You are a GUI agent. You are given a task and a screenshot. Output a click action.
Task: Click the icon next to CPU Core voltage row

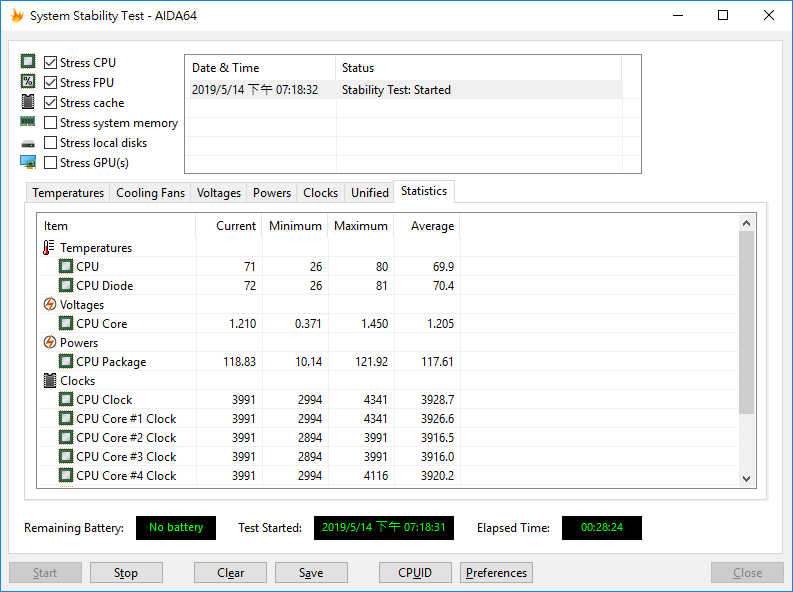click(66, 323)
